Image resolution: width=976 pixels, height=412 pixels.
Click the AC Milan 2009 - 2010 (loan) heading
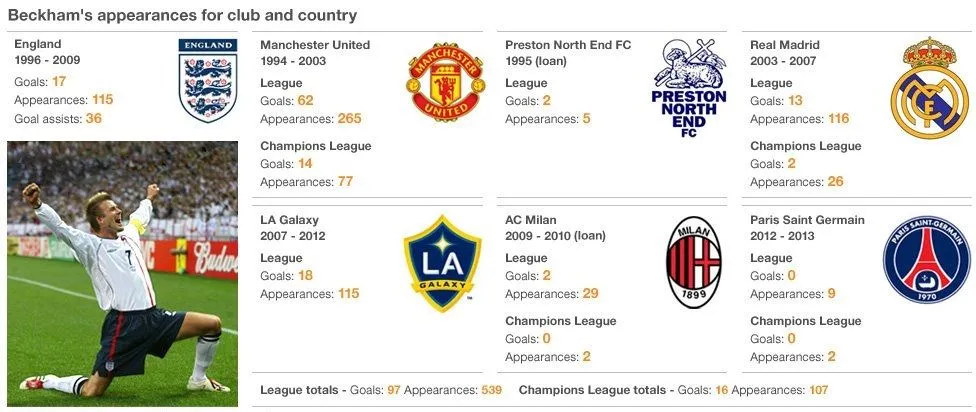[x=555, y=228]
